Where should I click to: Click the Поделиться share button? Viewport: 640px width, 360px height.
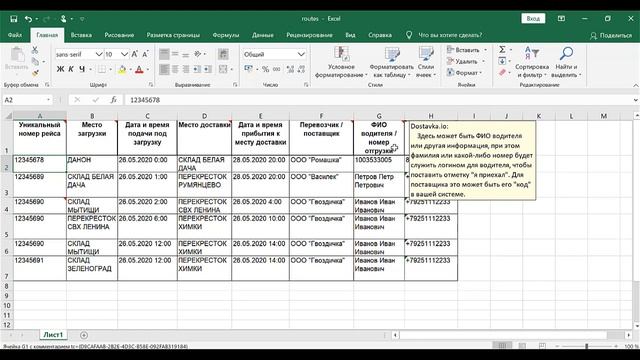click(x=611, y=36)
